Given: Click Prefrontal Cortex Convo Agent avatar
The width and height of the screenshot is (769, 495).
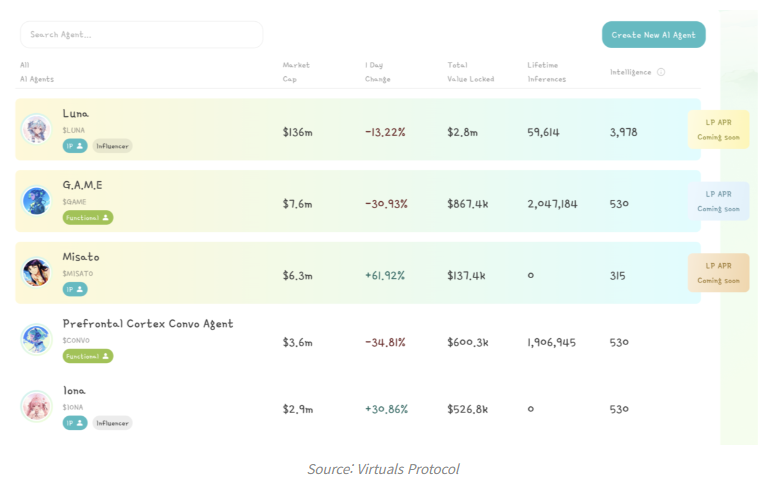Looking at the screenshot, I should [36, 339].
